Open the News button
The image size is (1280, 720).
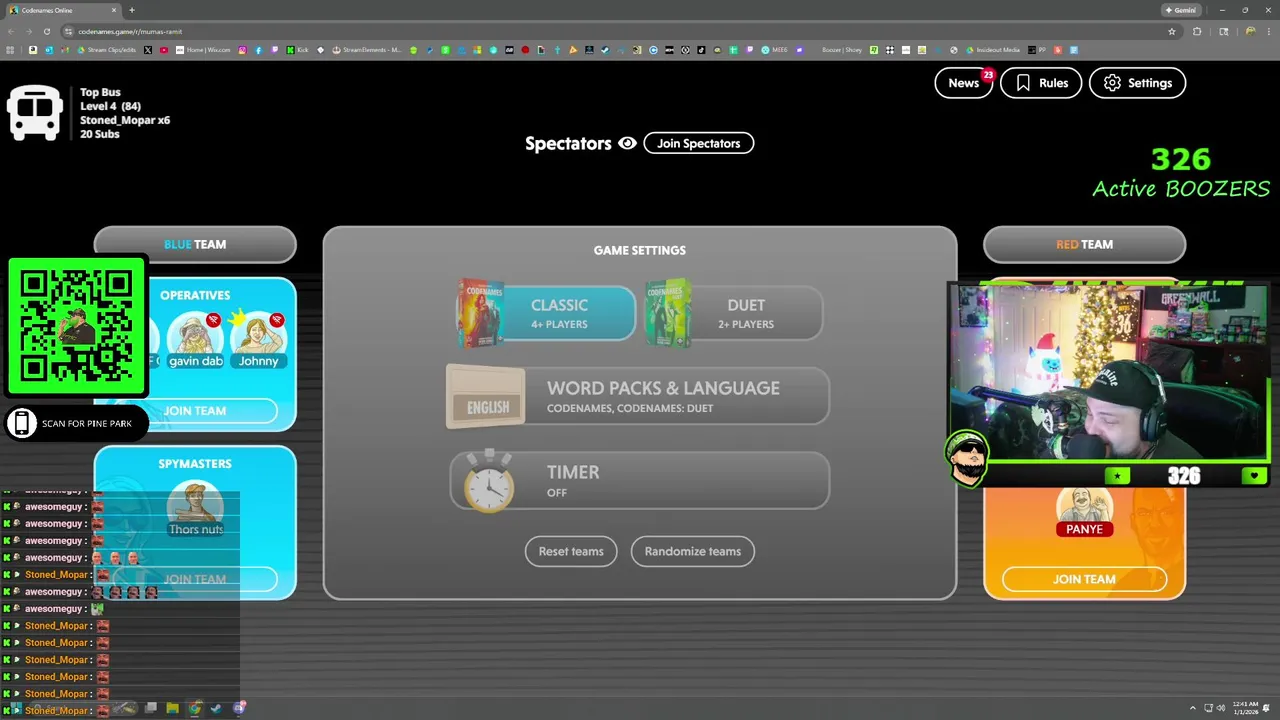click(963, 83)
